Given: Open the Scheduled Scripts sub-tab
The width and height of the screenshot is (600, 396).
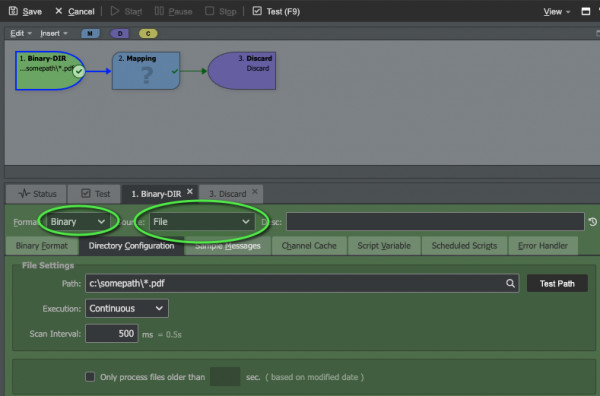Looking at the screenshot, I should pyautogui.click(x=464, y=246).
